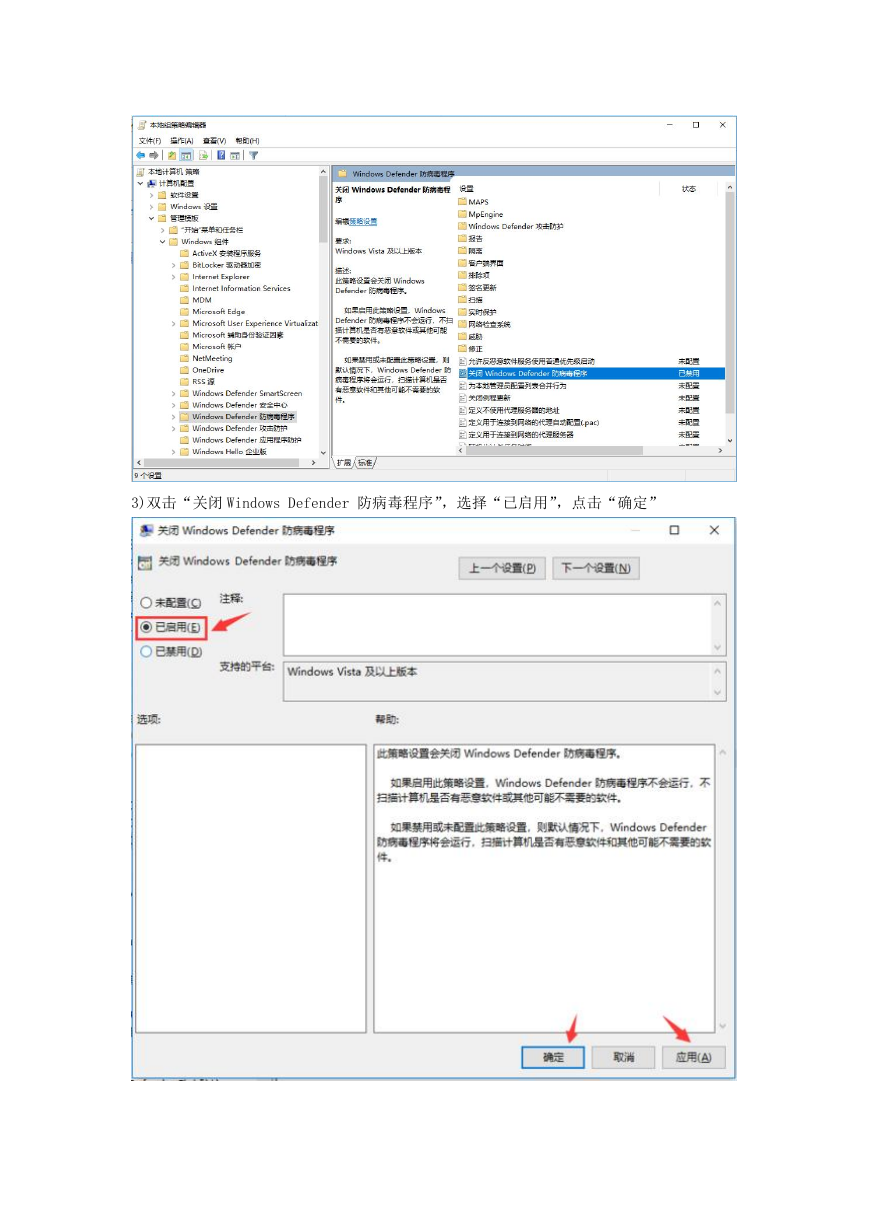Collapse the 计算机配置 tree node

(140, 184)
